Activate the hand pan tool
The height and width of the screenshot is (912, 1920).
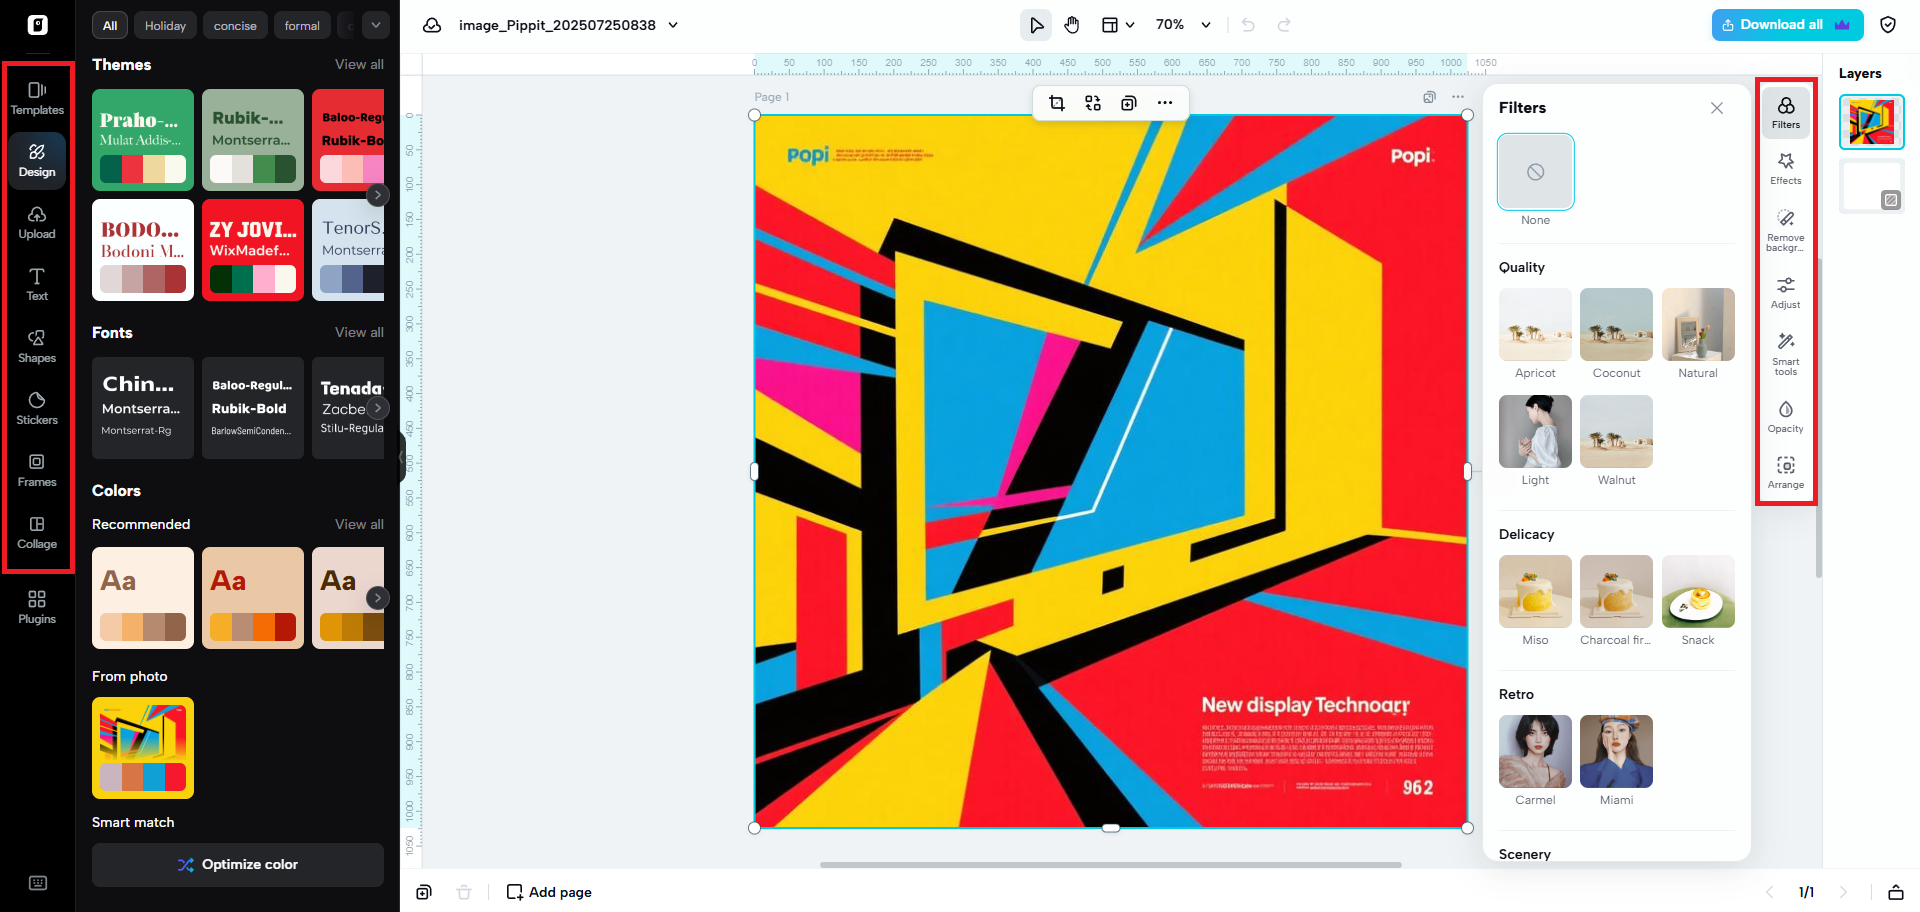pyautogui.click(x=1072, y=25)
